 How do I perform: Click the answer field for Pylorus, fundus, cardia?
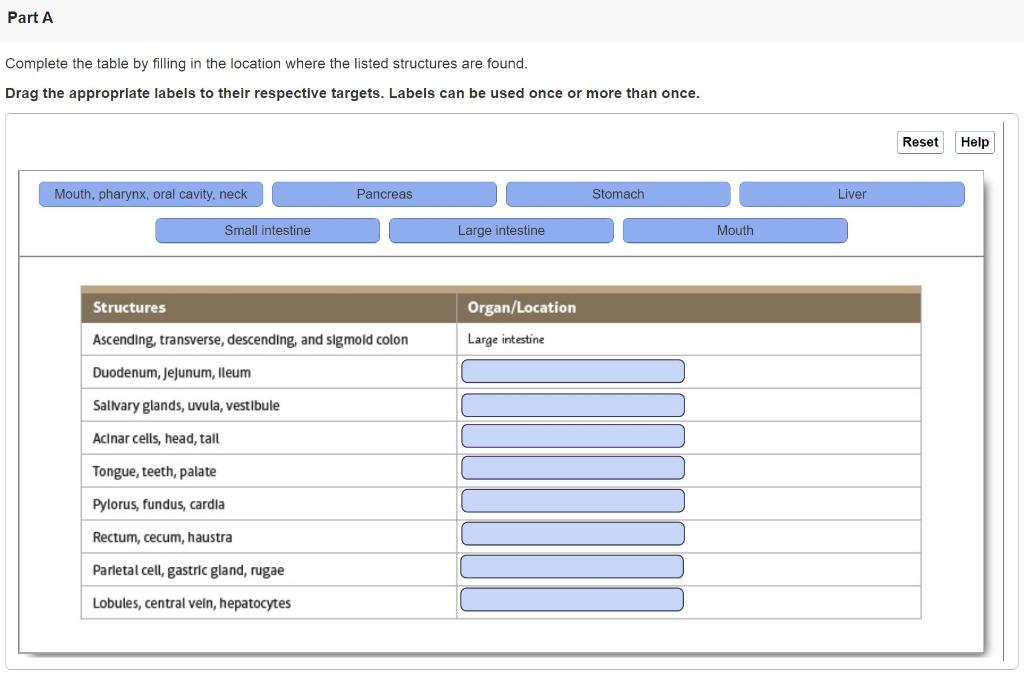click(x=572, y=500)
